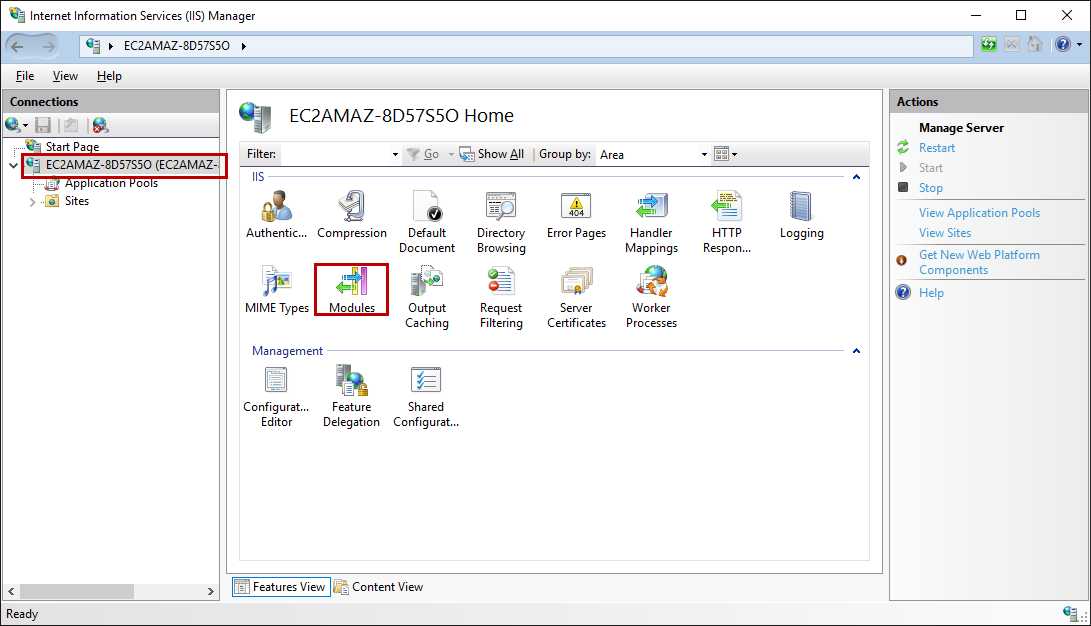Open the Default Document feature

pos(427,222)
